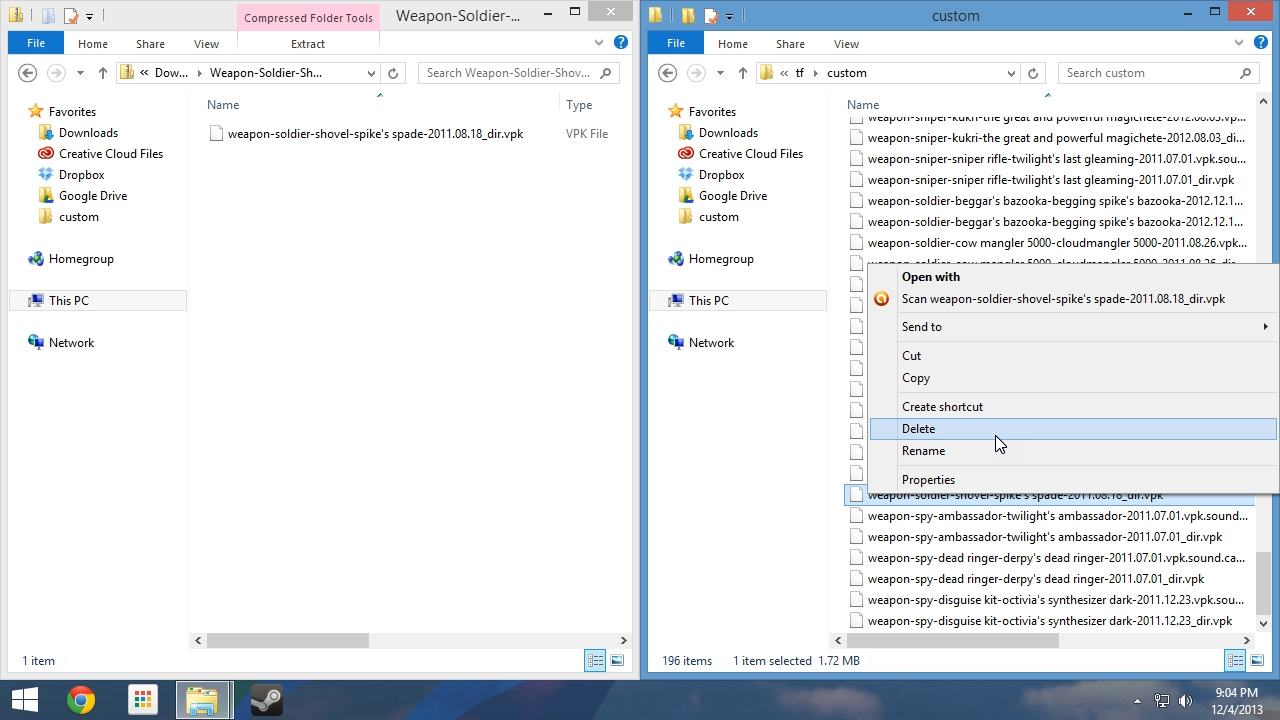The height and width of the screenshot is (720, 1280).
Task: Show hidden icons in system tray
Action: click(x=1137, y=701)
